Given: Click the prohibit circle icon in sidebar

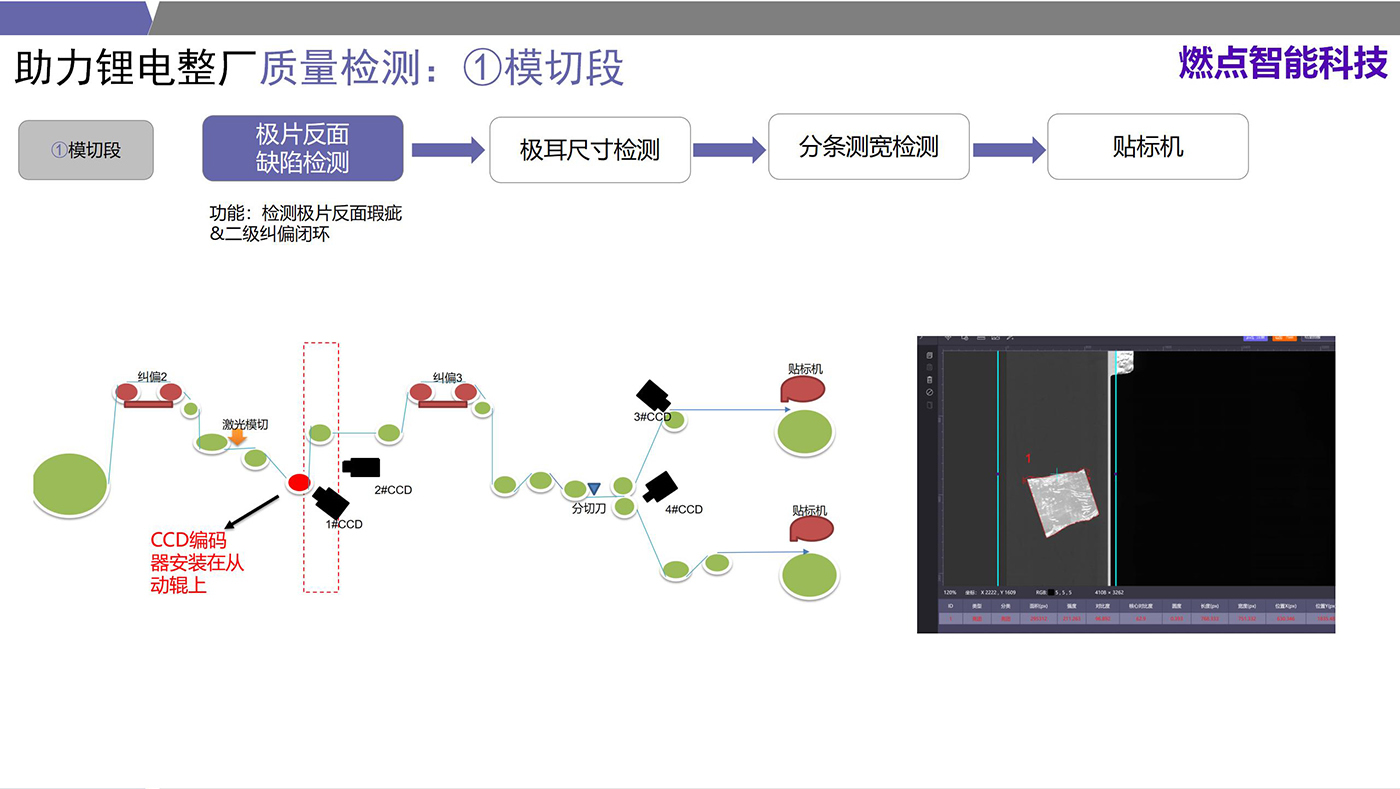Looking at the screenshot, I should [930, 392].
